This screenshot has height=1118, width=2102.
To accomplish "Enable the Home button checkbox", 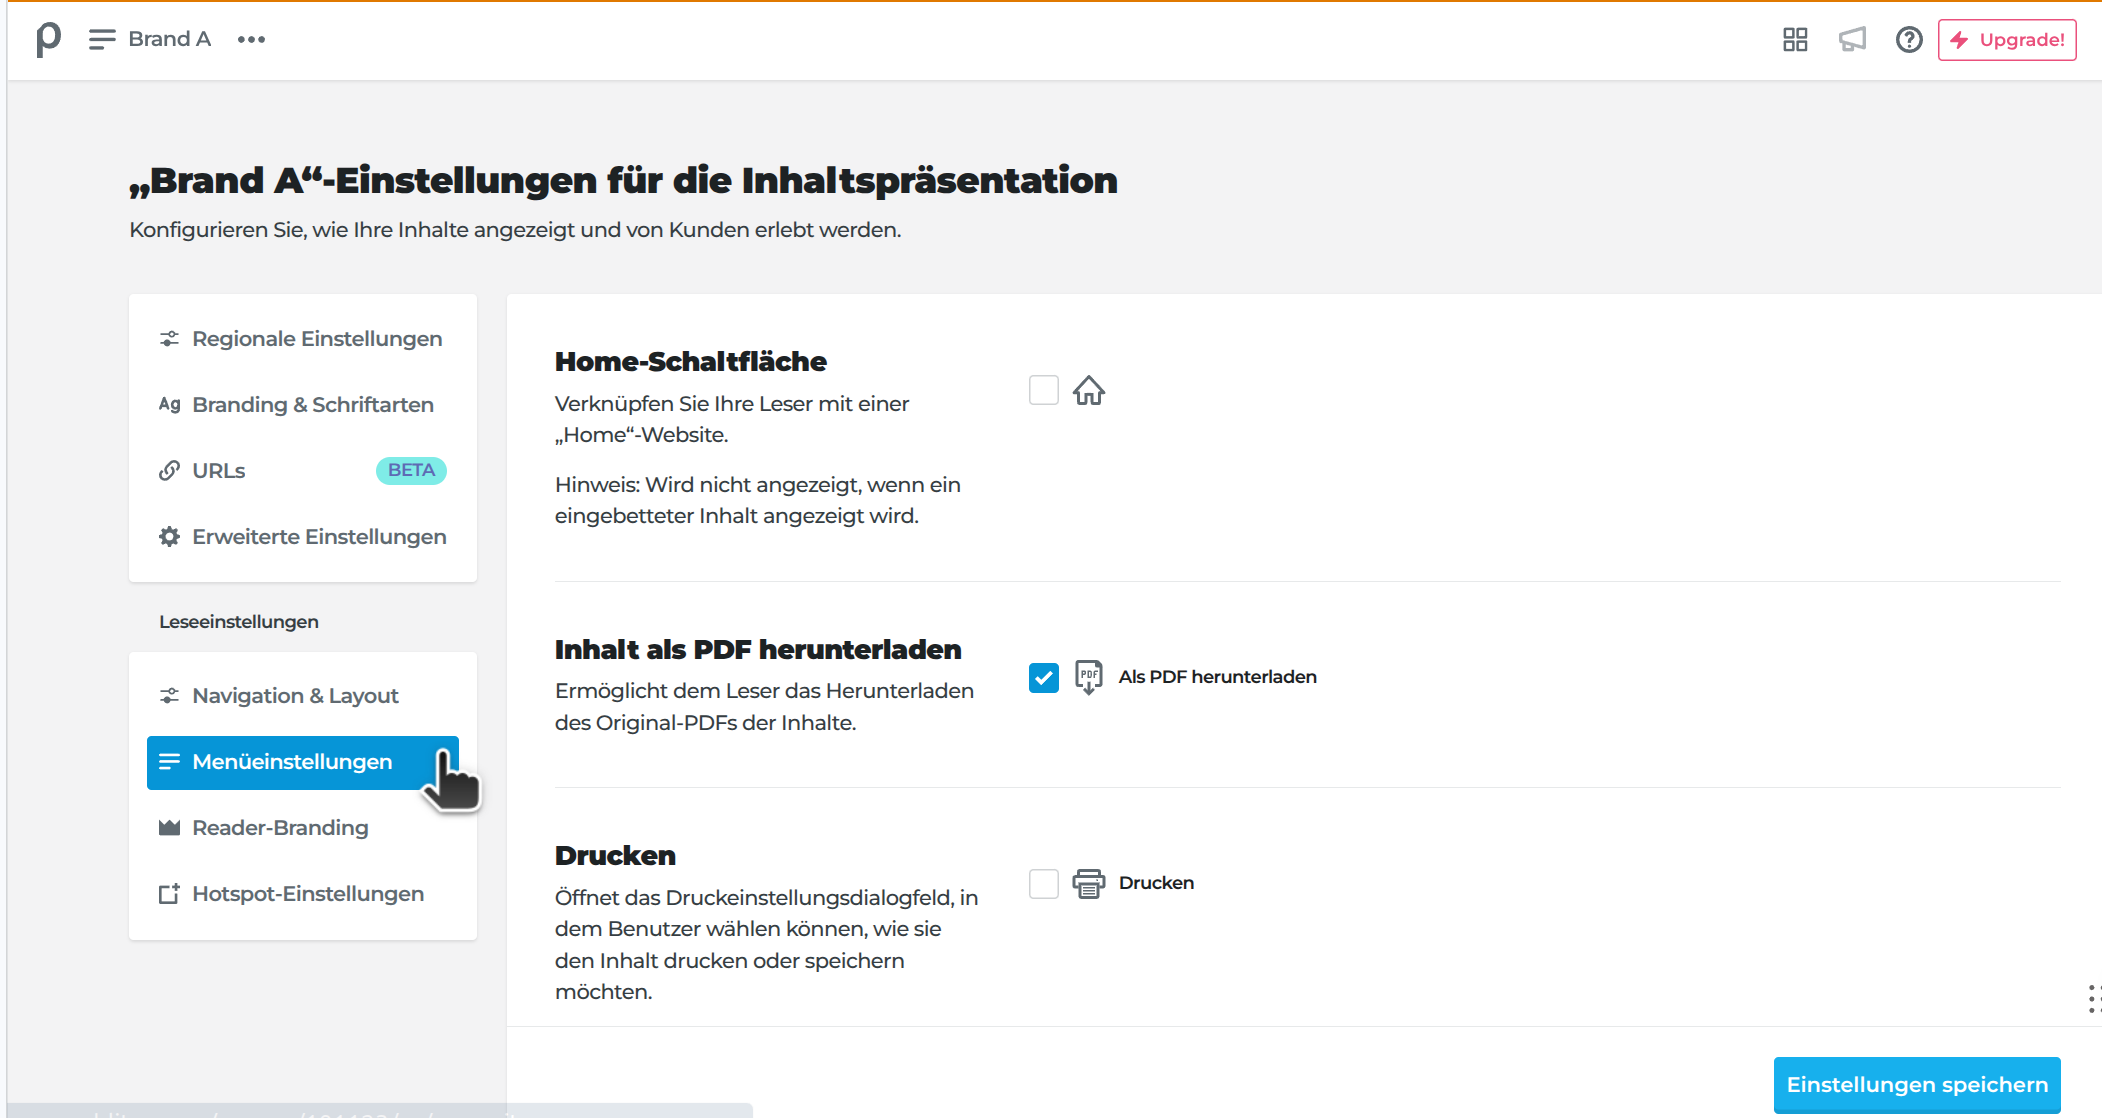I will point(1043,390).
